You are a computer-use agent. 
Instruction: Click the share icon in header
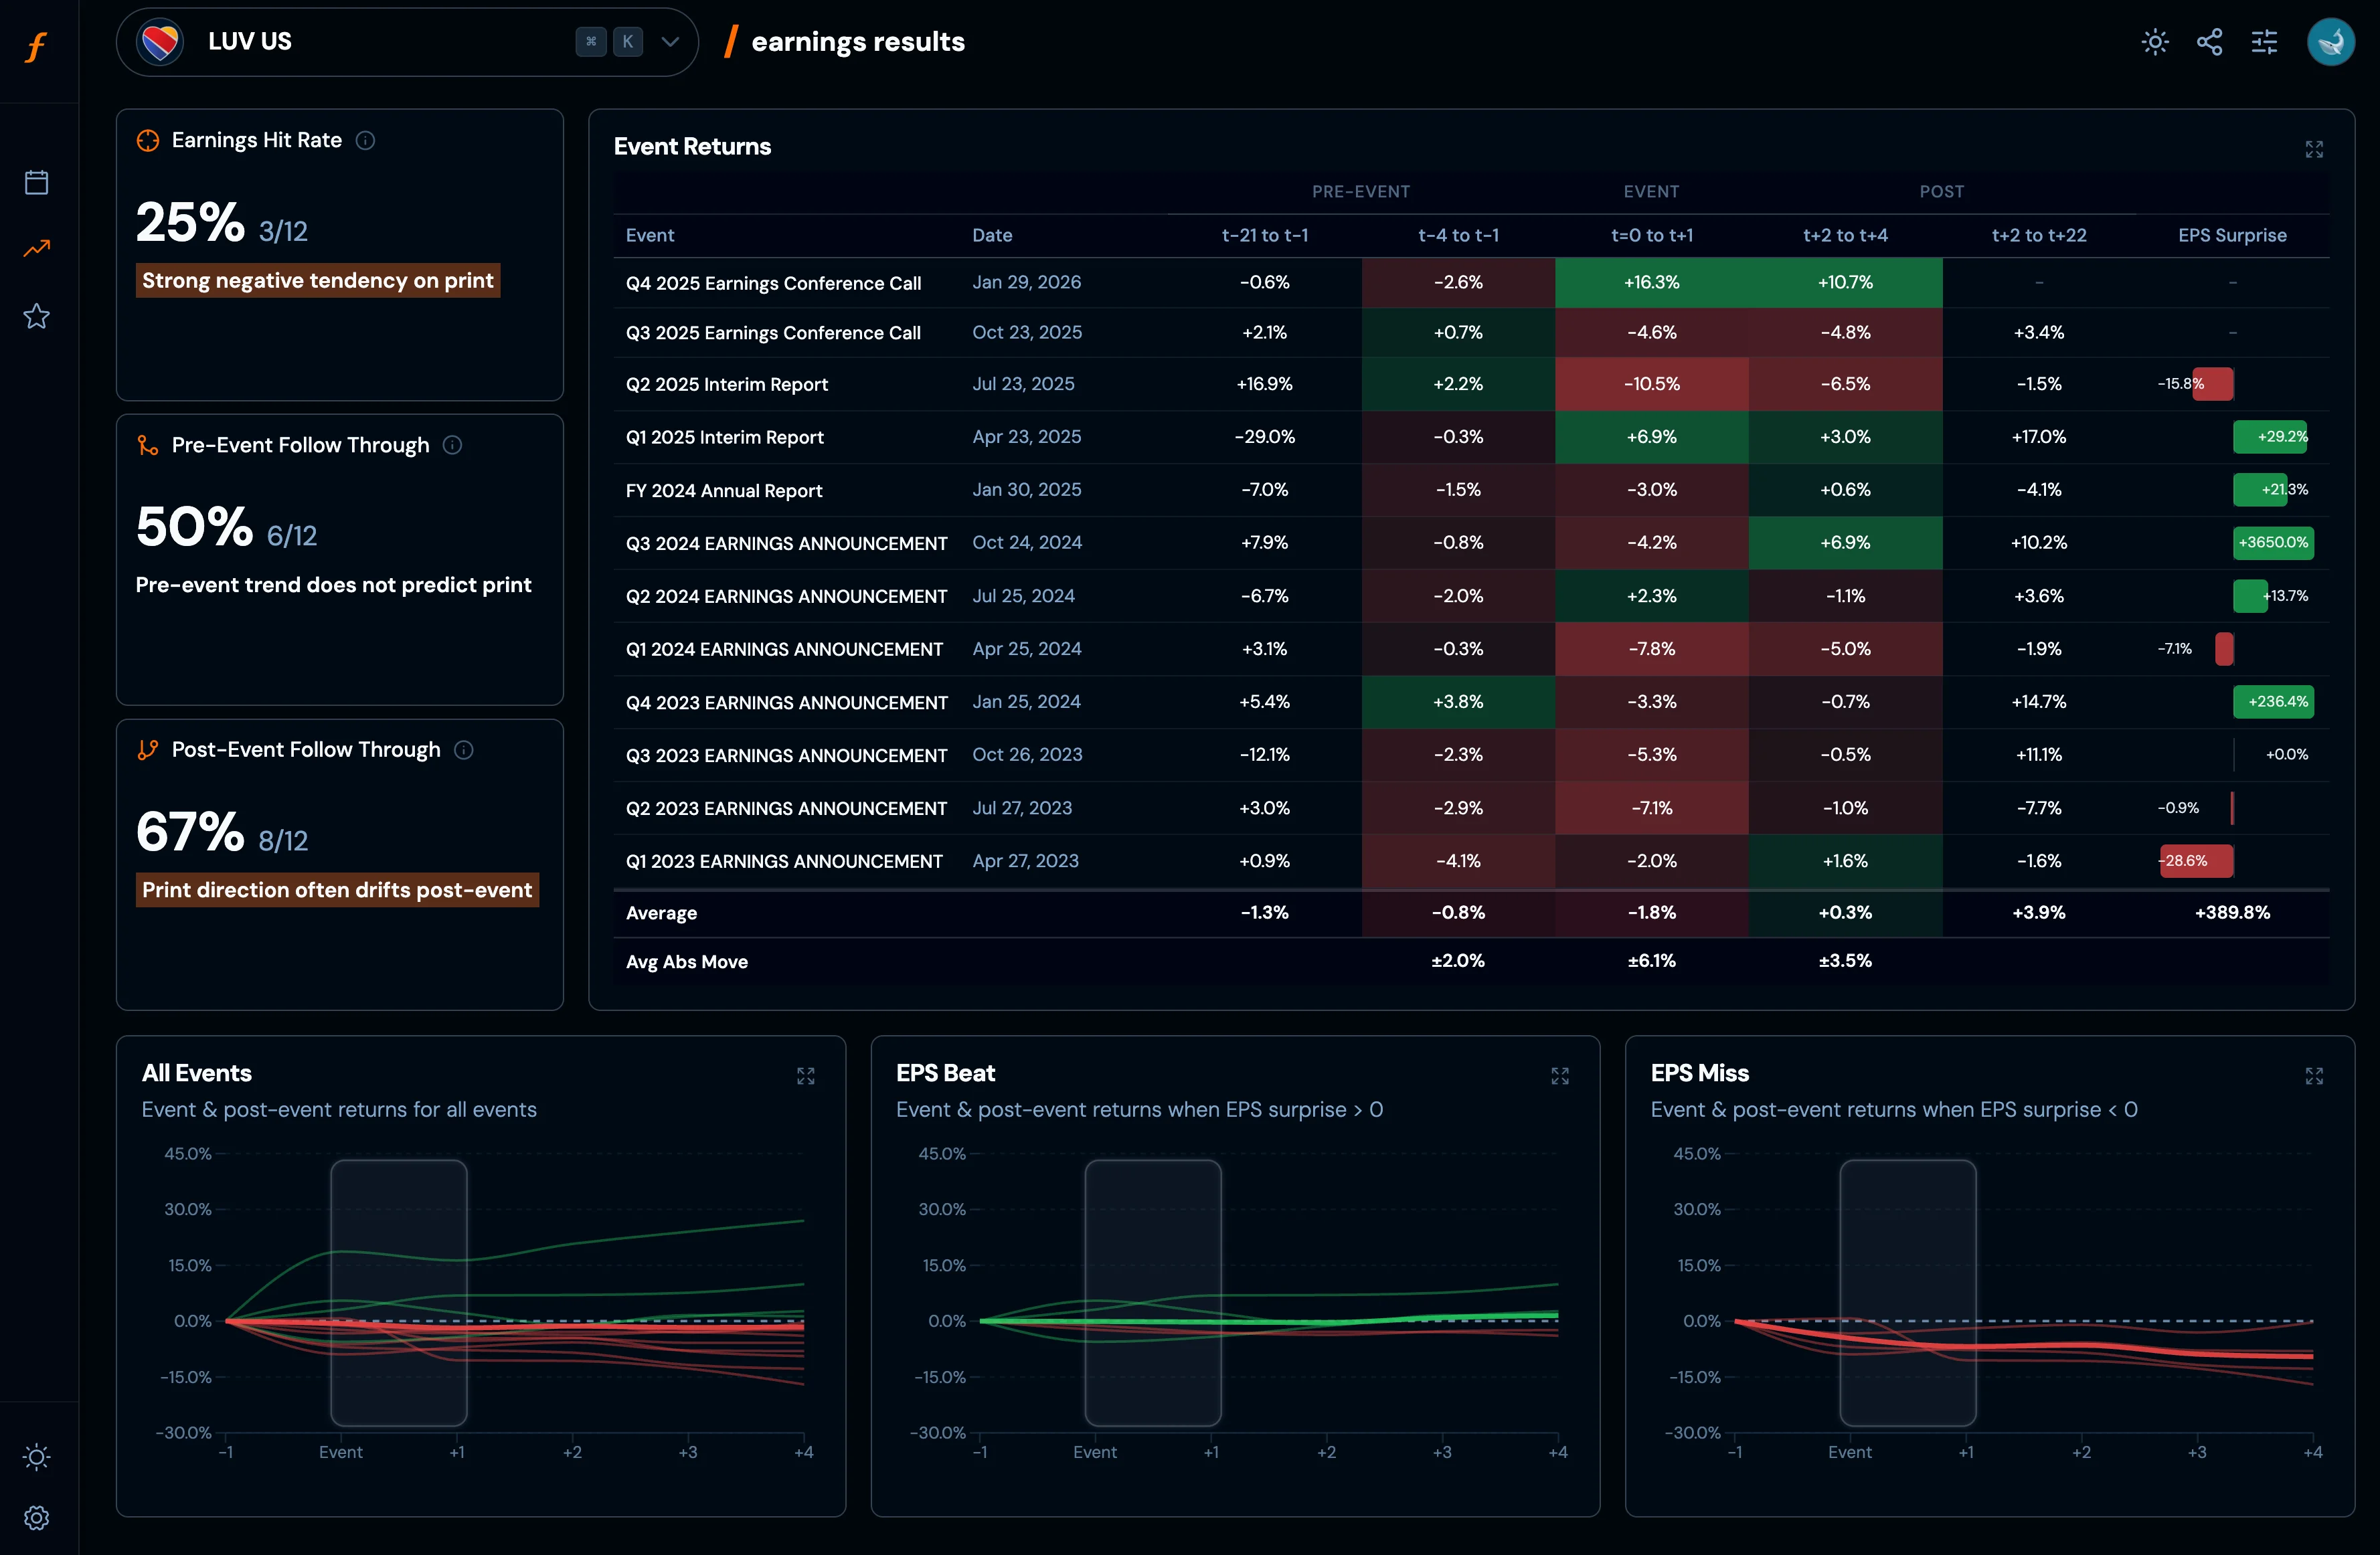[x=2209, y=42]
